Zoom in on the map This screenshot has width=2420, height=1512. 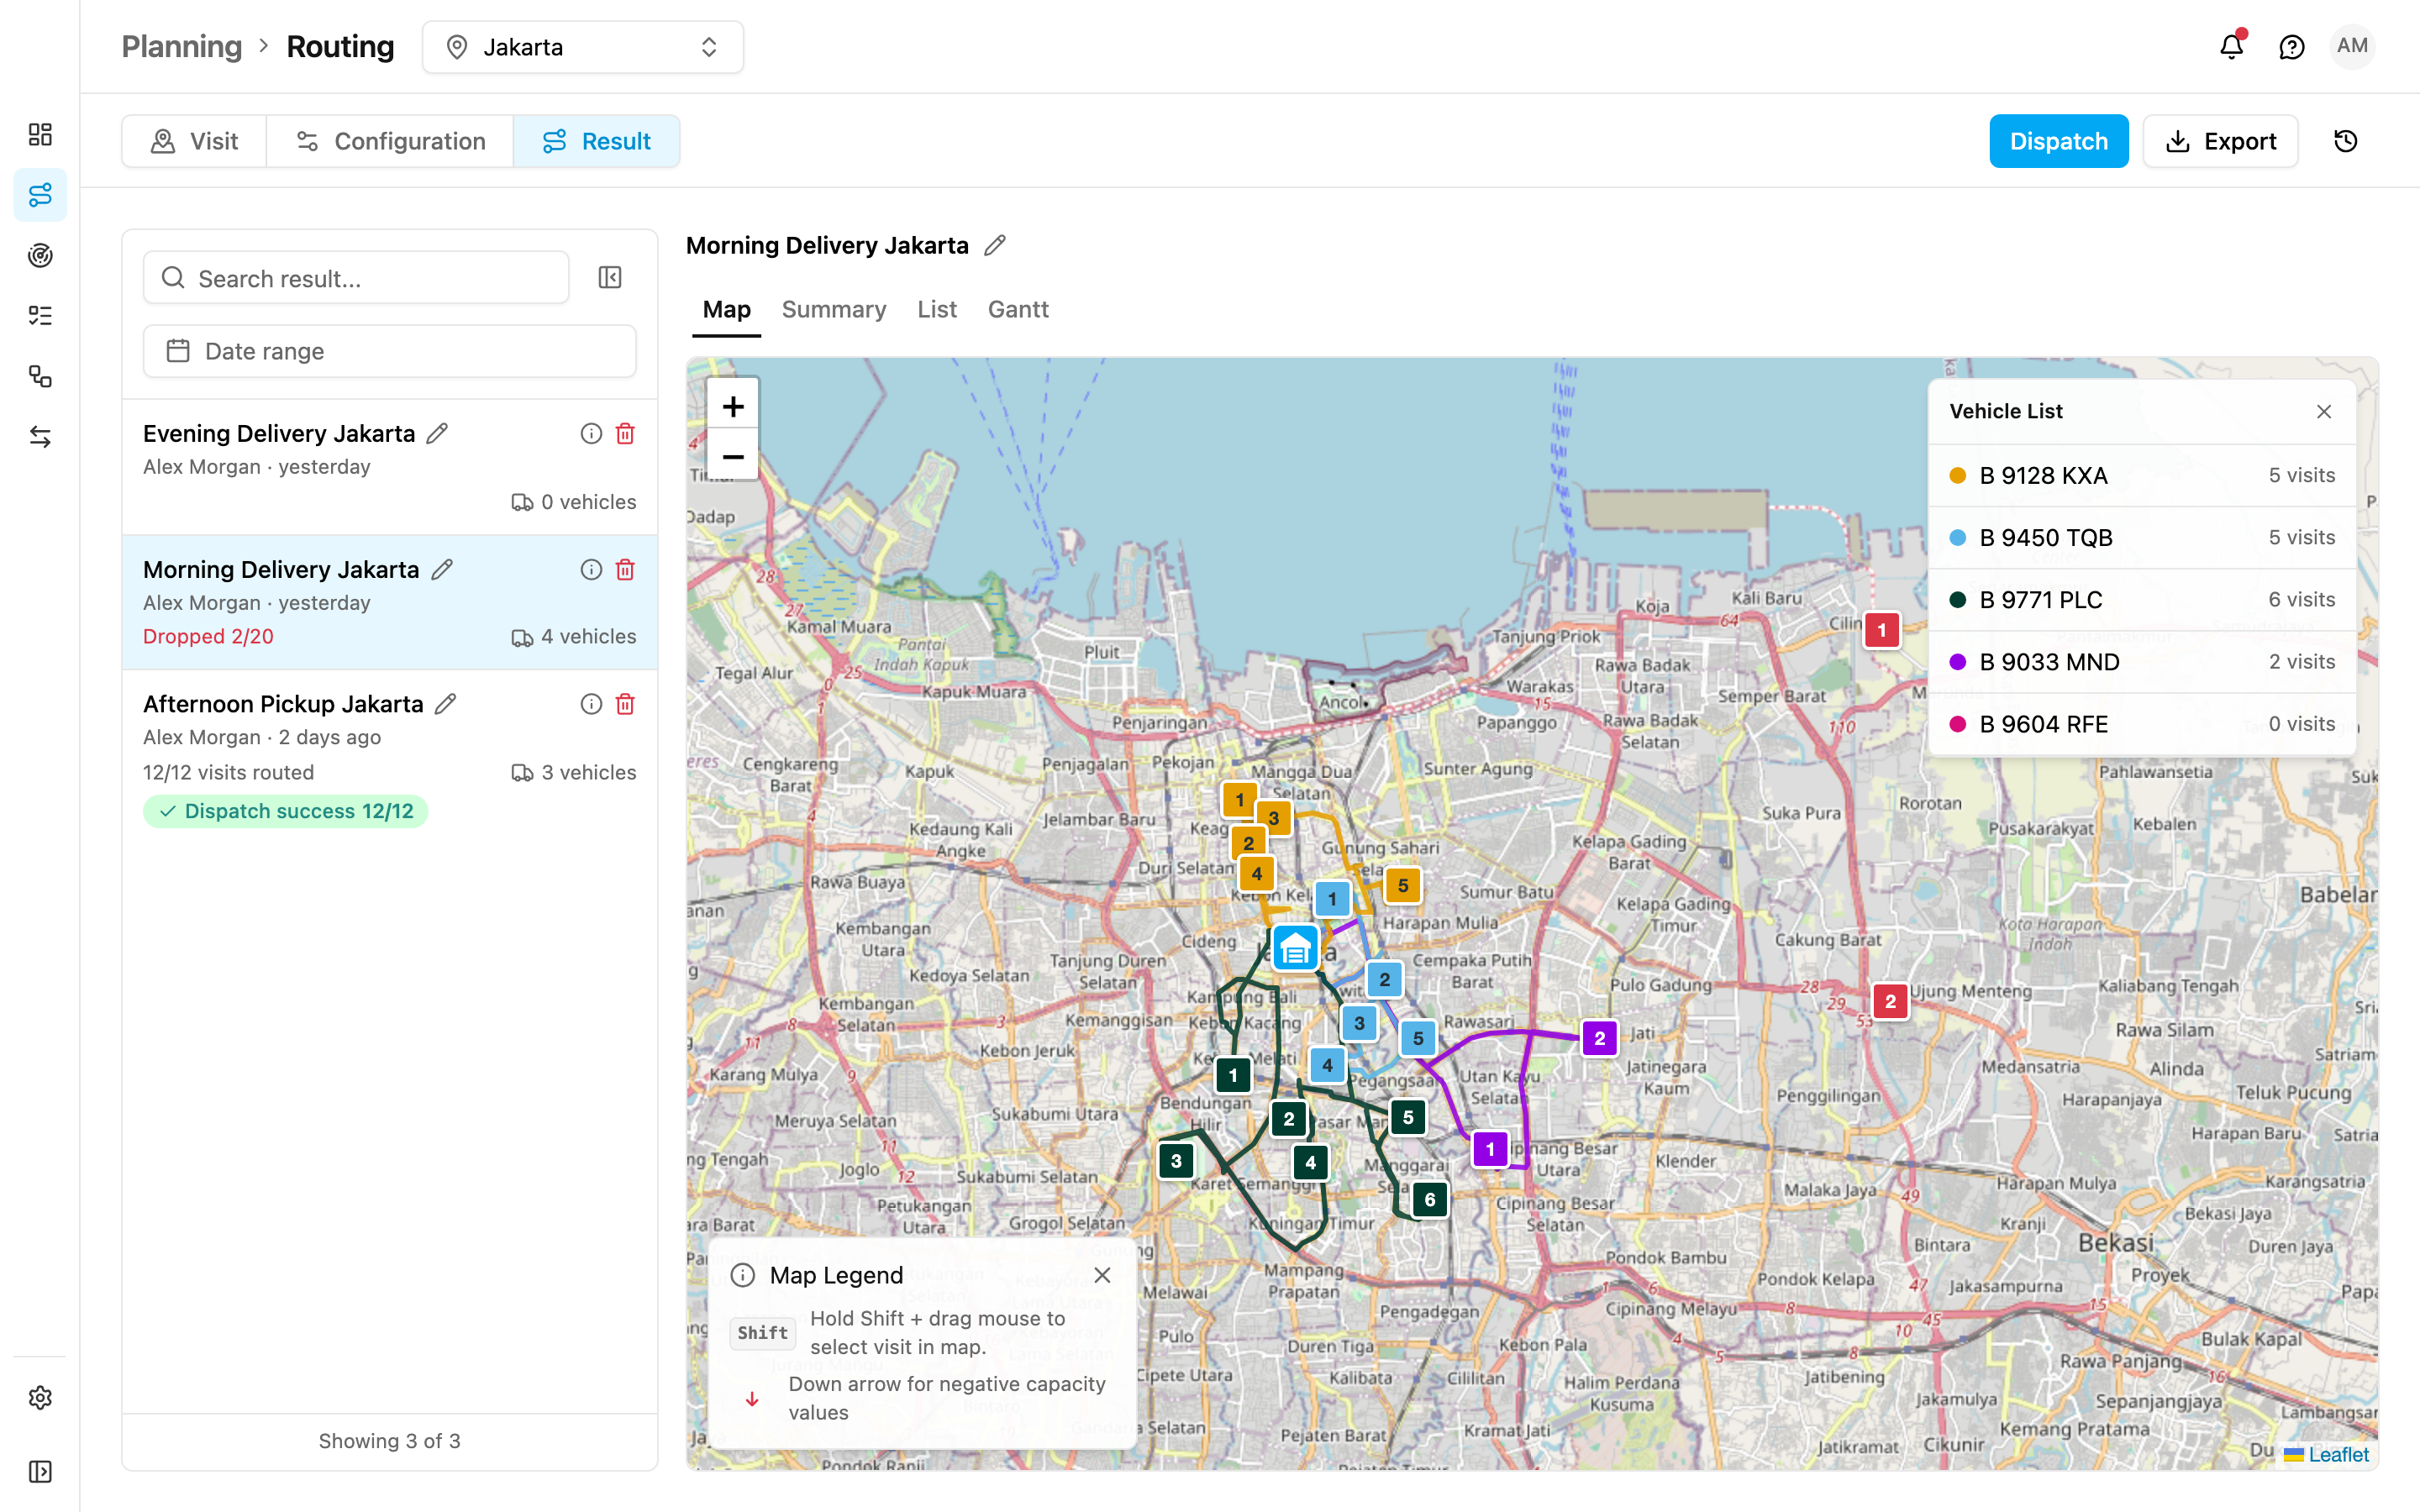click(733, 405)
